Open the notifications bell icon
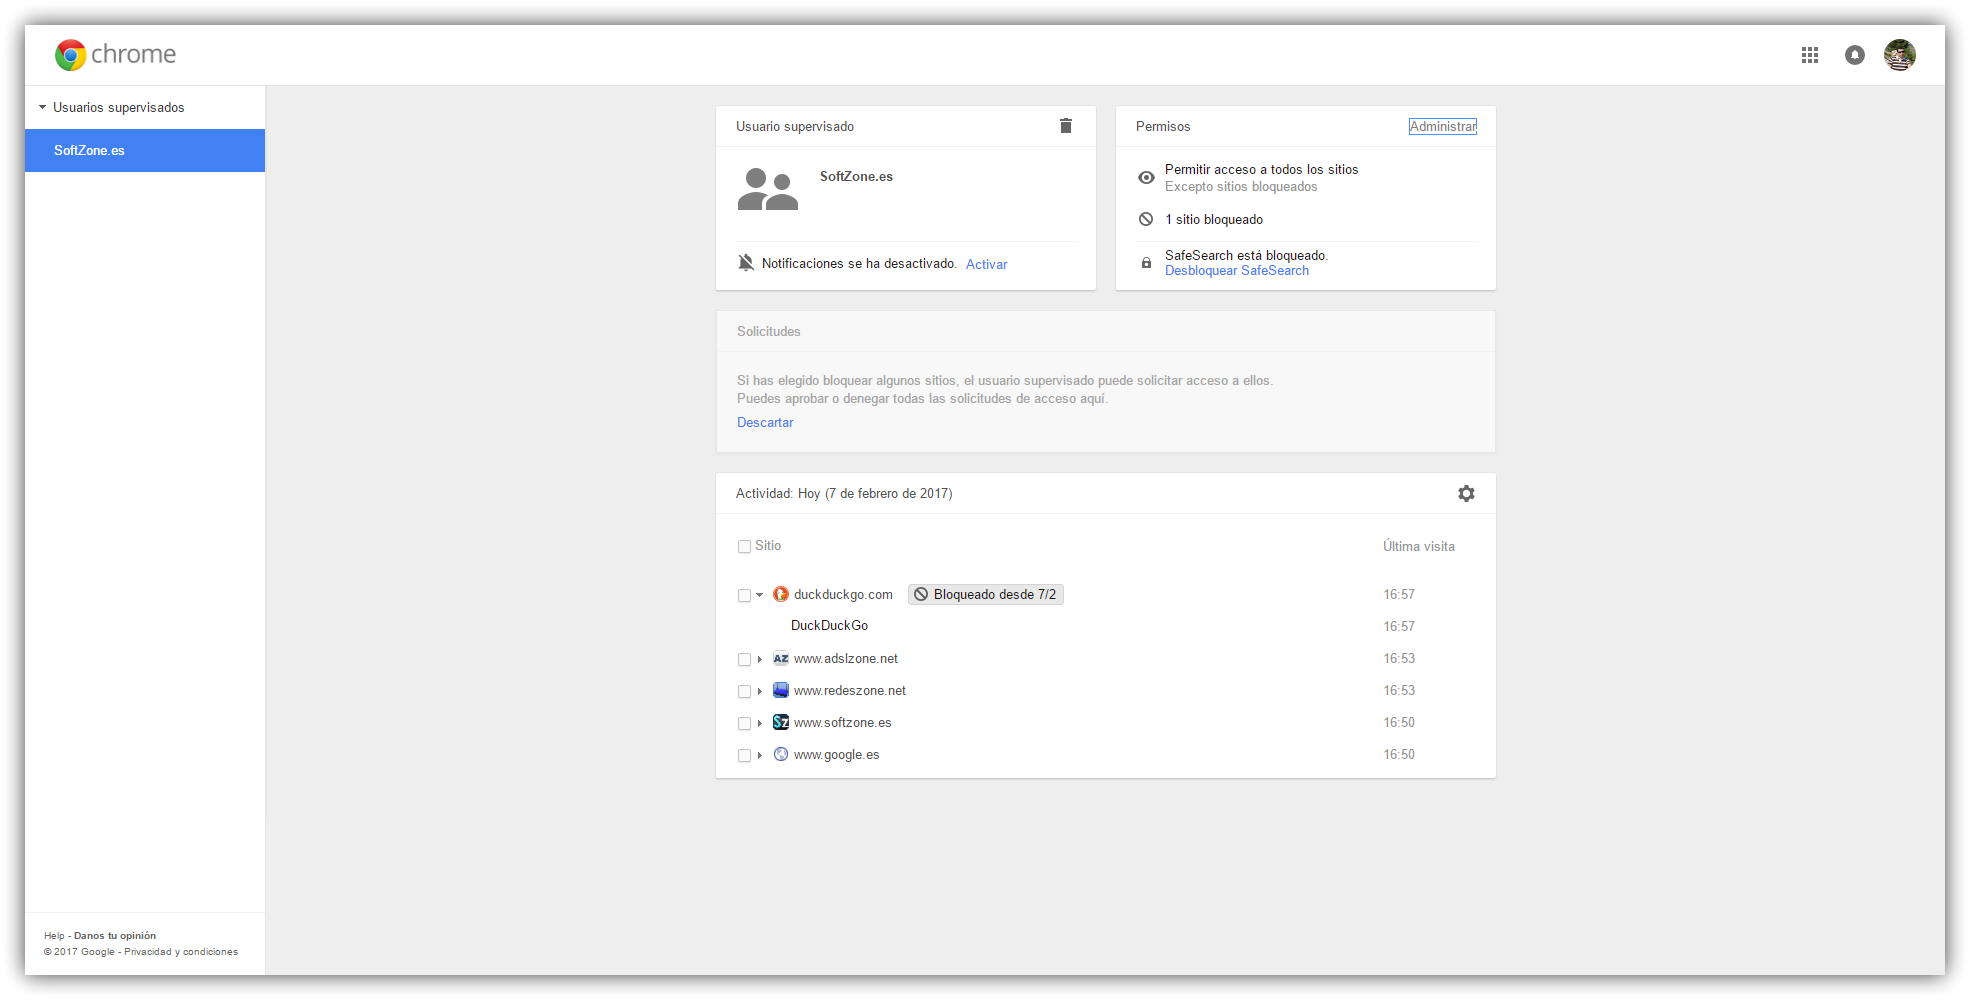This screenshot has width=1970, height=1000. click(x=1855, y=55)
